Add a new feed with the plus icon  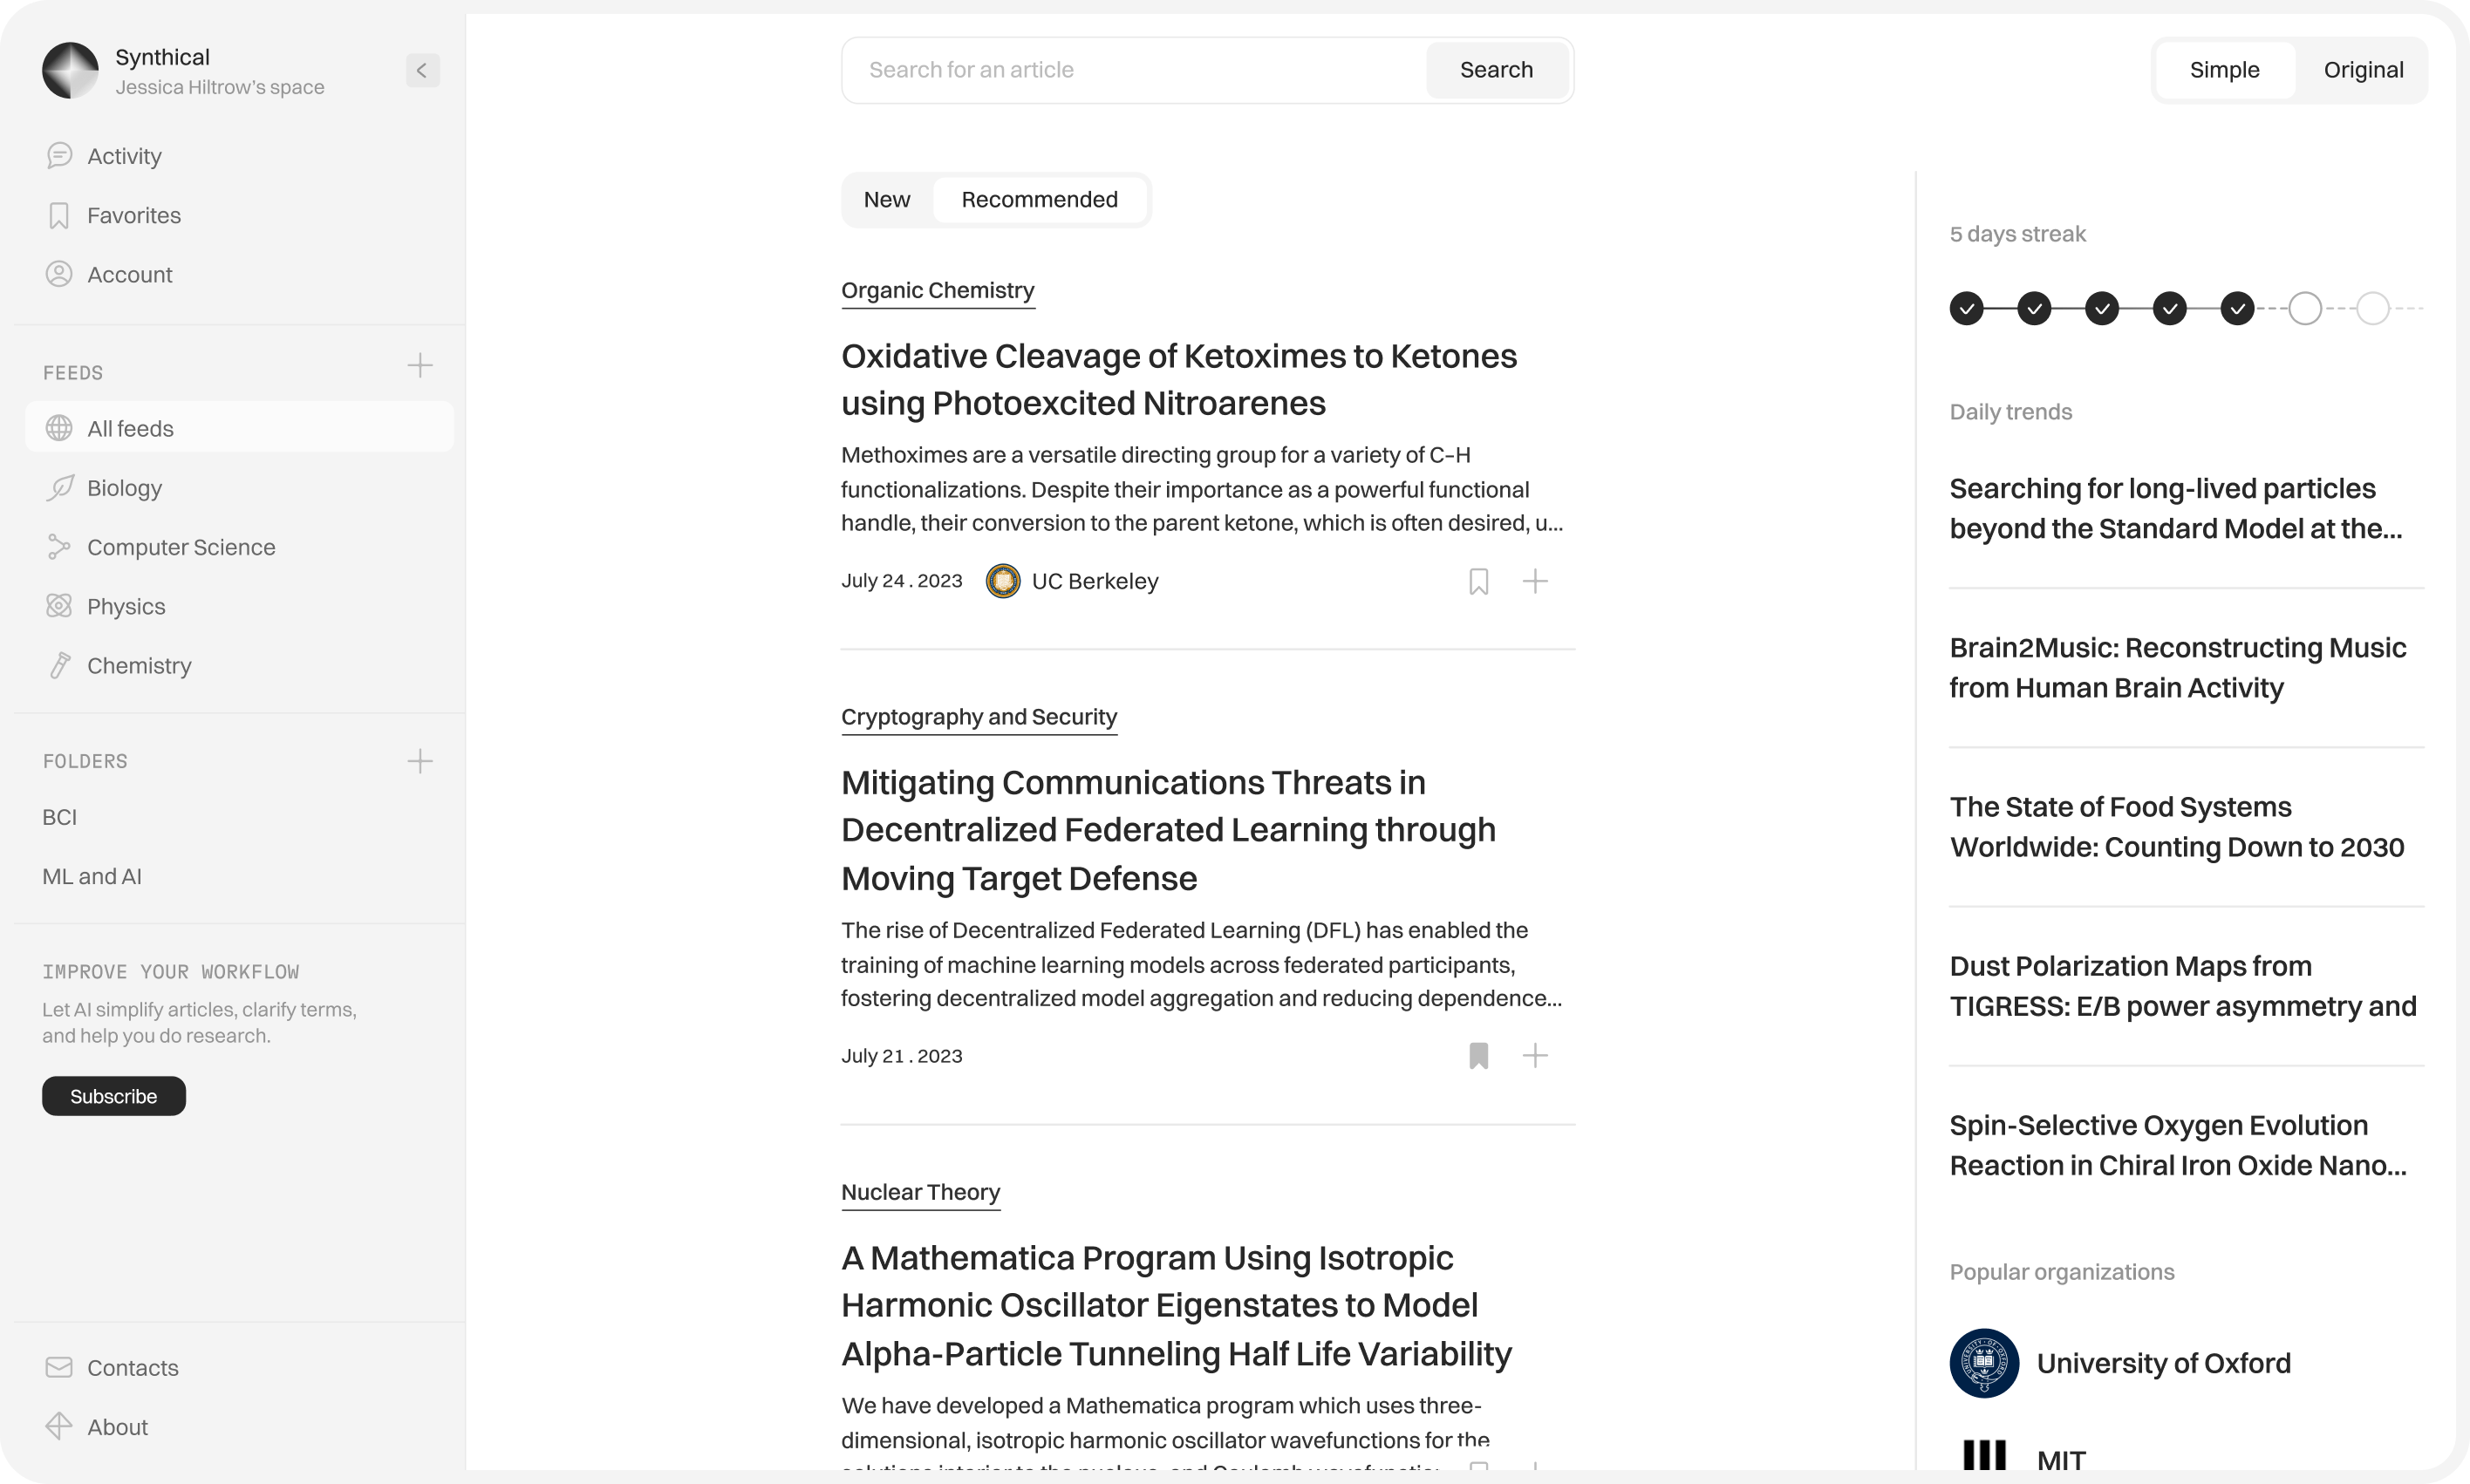(x=420, y=366)
